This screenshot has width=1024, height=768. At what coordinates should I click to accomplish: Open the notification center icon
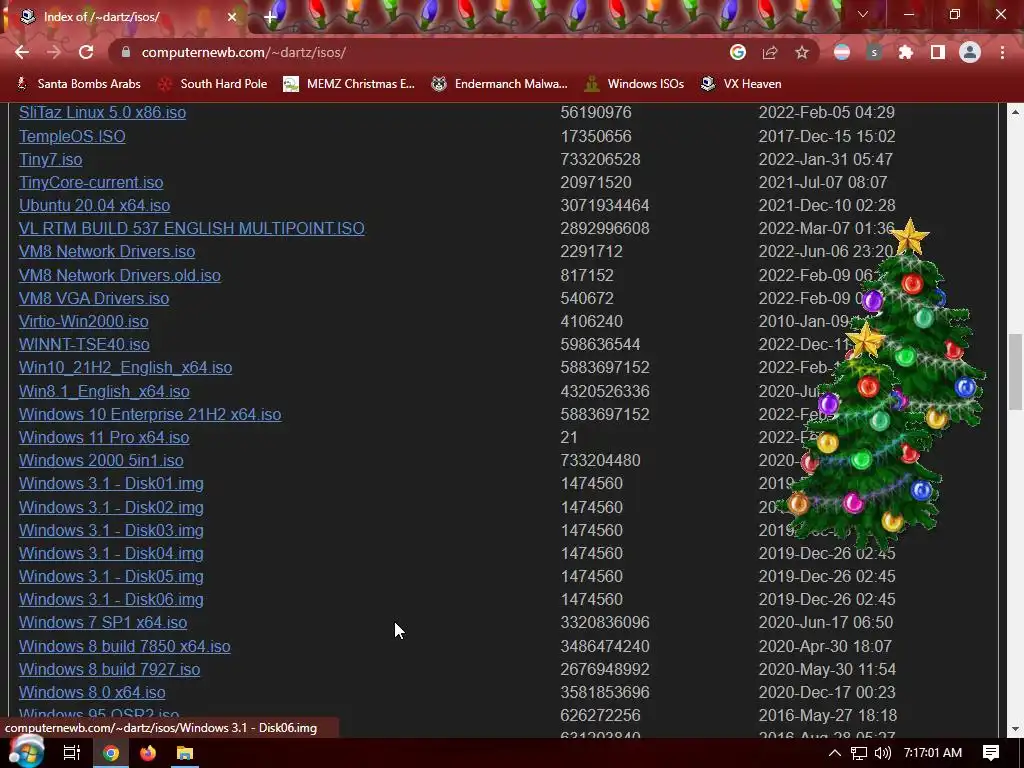[991, 753]
